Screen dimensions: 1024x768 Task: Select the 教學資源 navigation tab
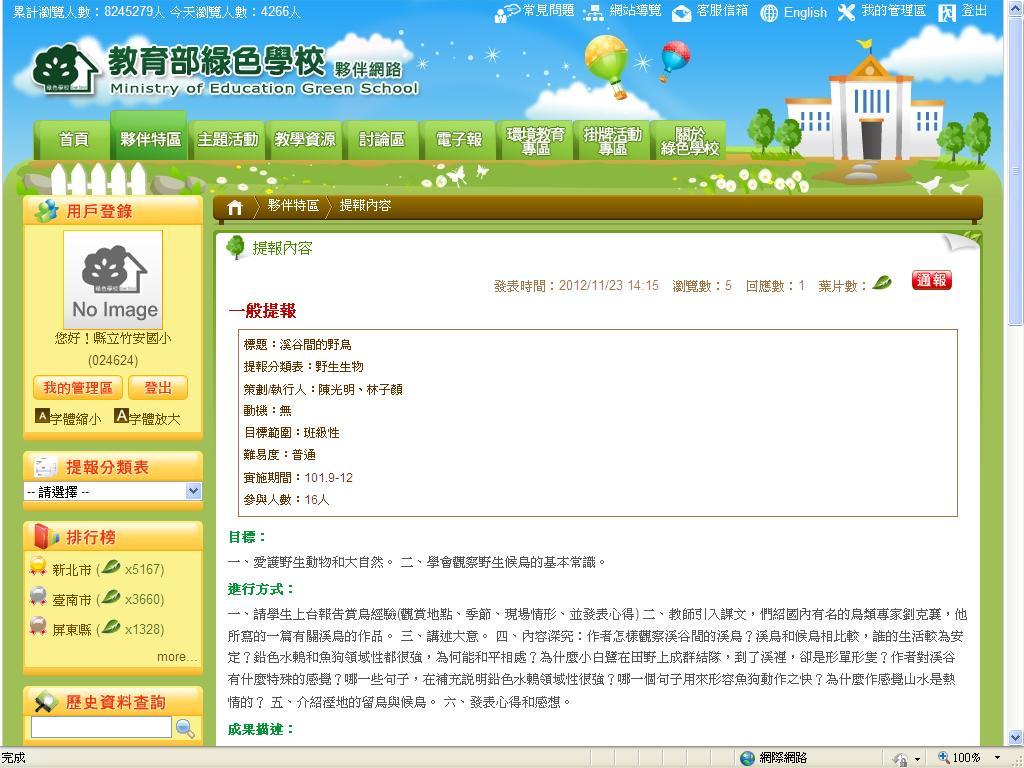point(305,140)
